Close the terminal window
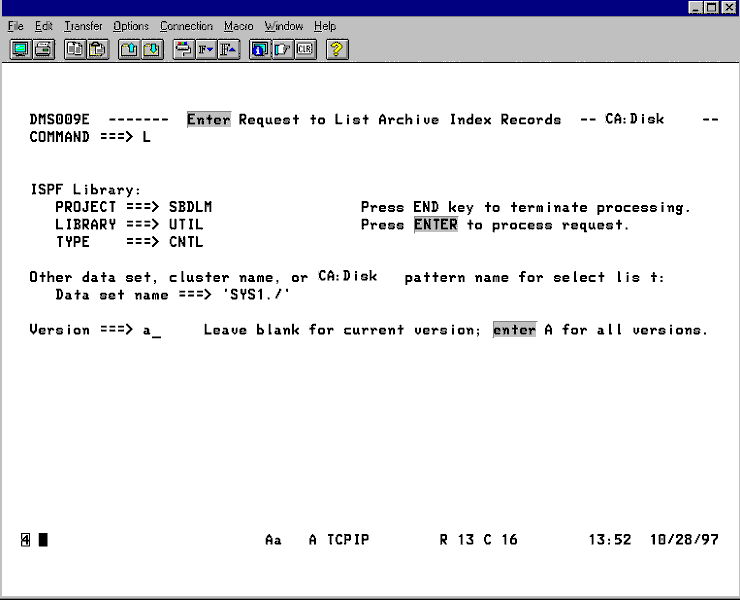This screenshot has height=600, width=740. 729,7
